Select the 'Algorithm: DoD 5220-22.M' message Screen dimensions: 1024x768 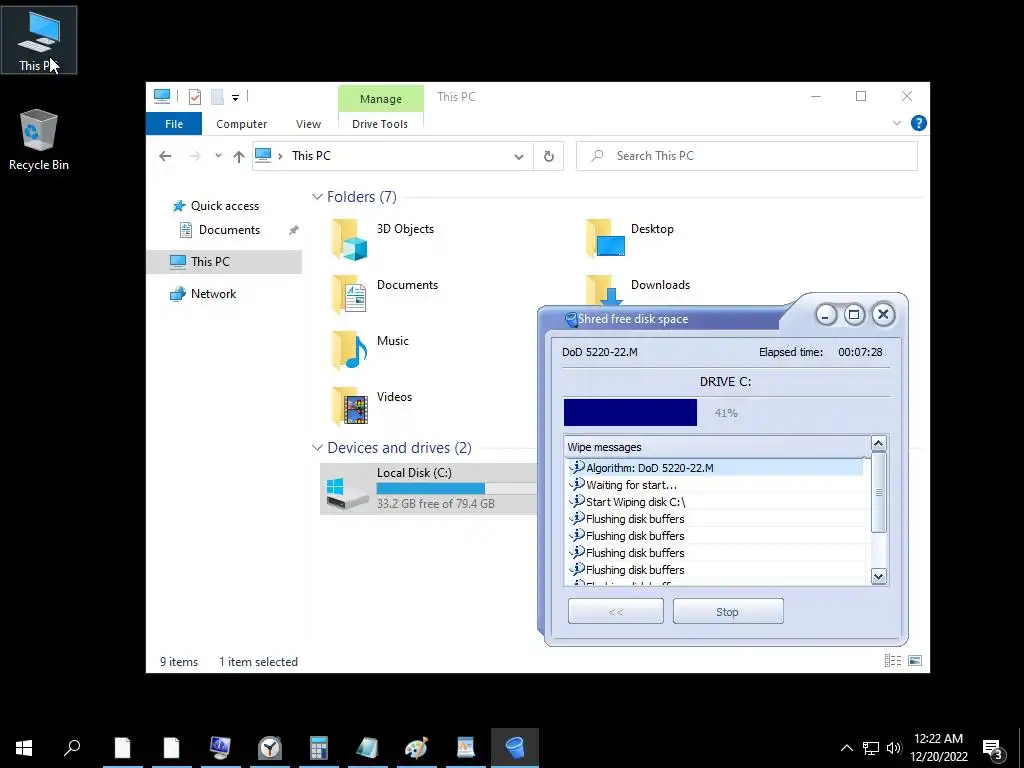pyautogui.click(x=716, y=468)
